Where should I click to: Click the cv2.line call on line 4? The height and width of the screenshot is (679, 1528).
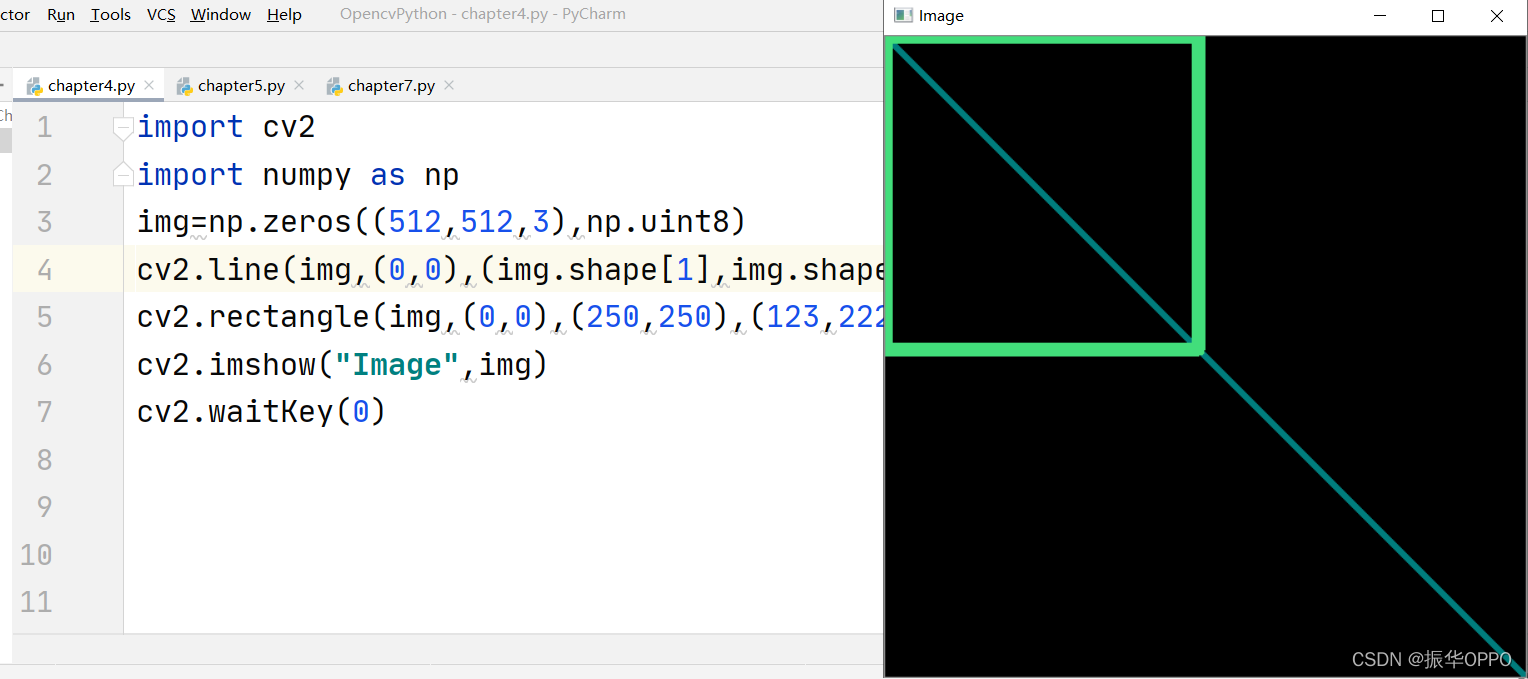click(510, 270)
